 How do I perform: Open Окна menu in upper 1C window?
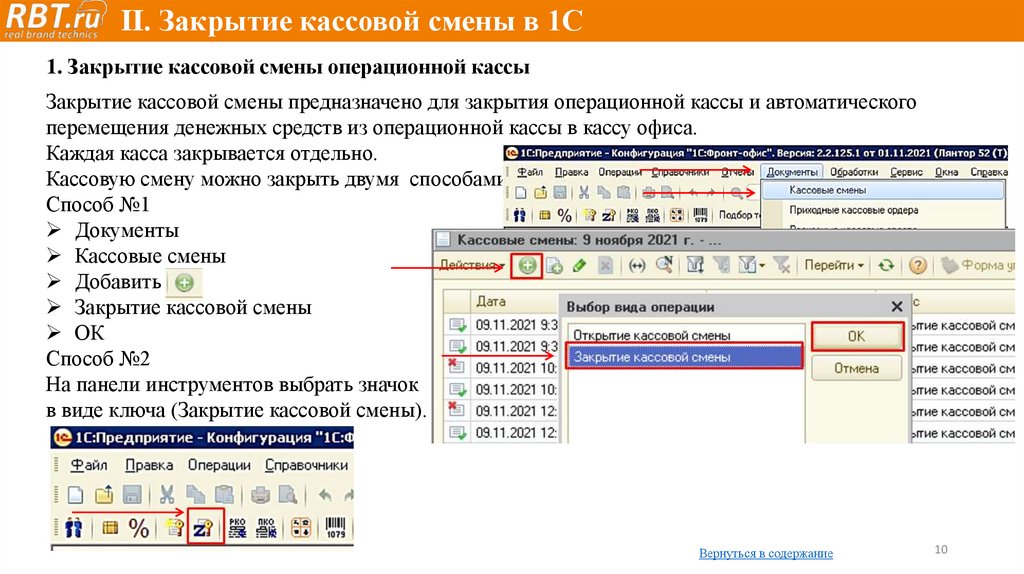click(x=946, y=172)
